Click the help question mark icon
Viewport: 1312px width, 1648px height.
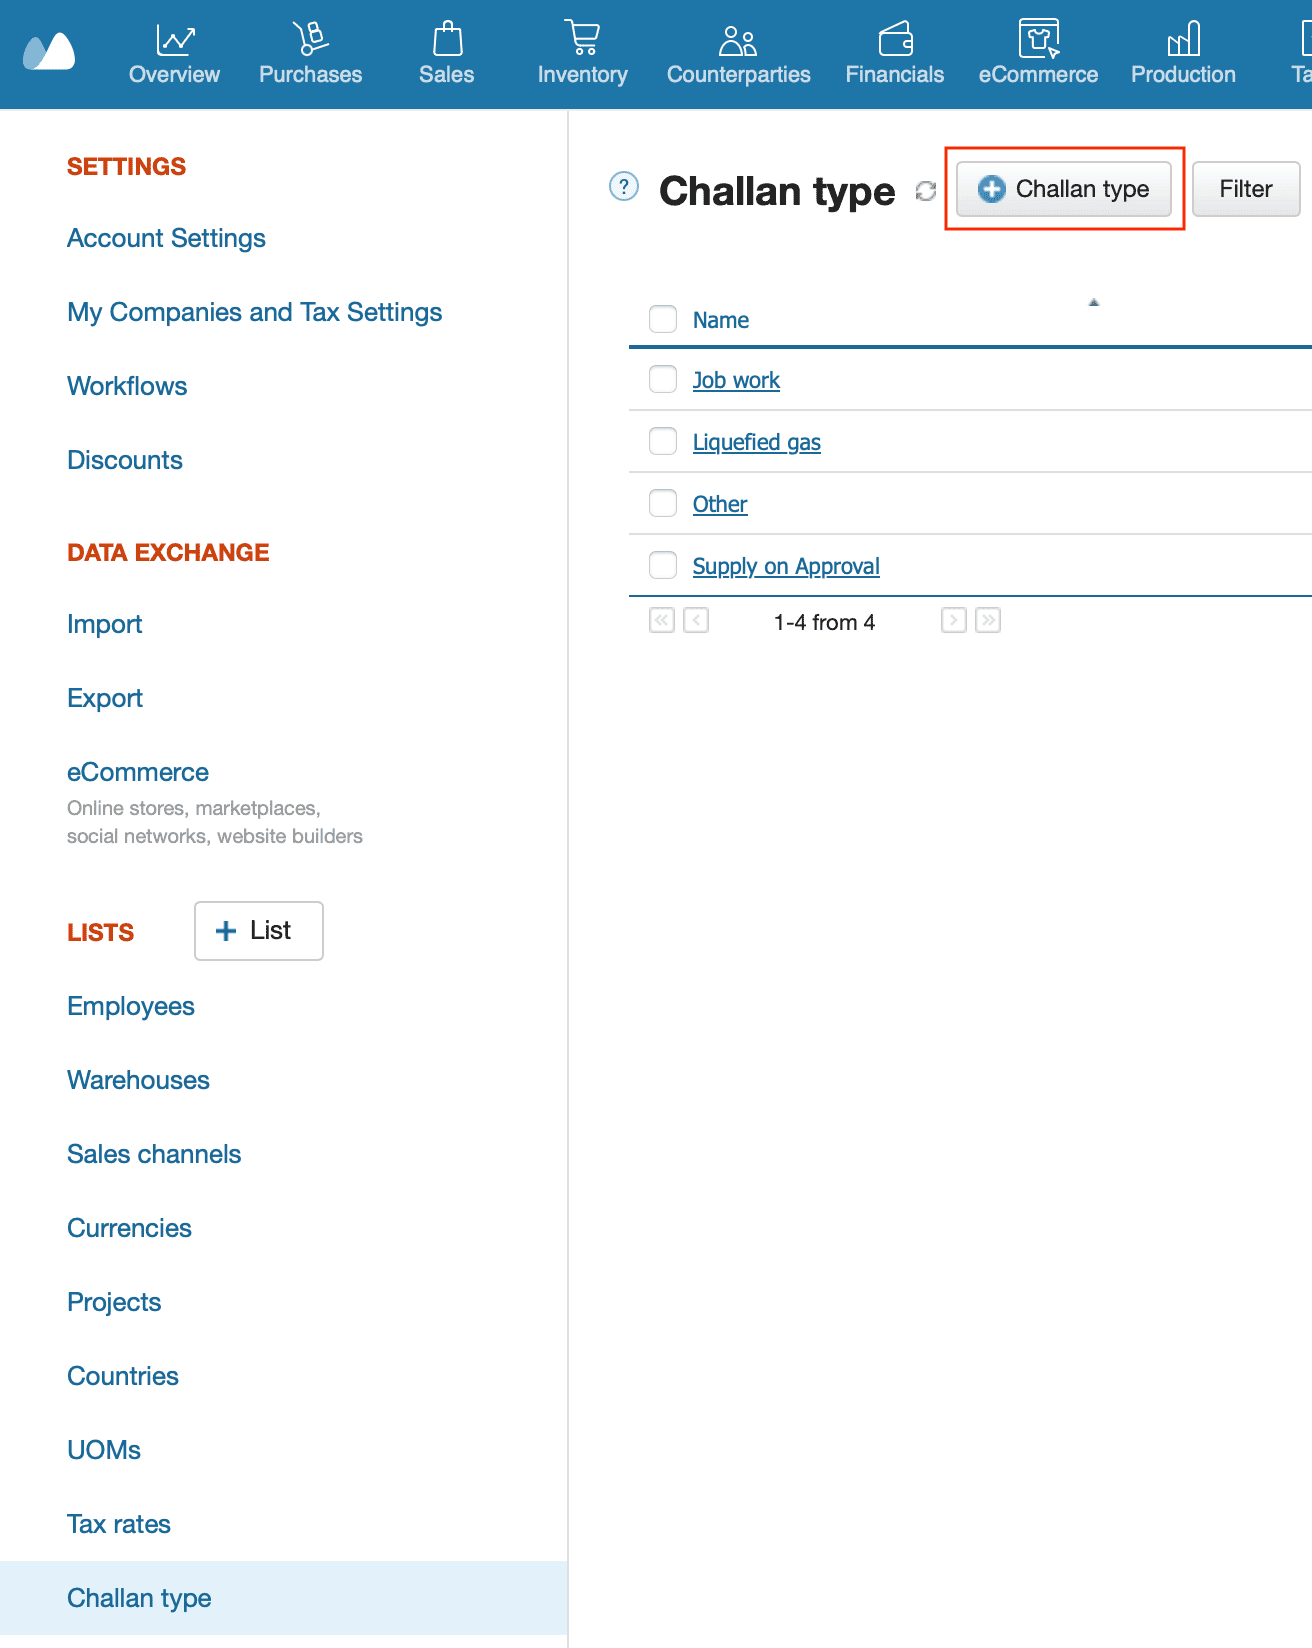pyautogui.click(x=624, y=187)
